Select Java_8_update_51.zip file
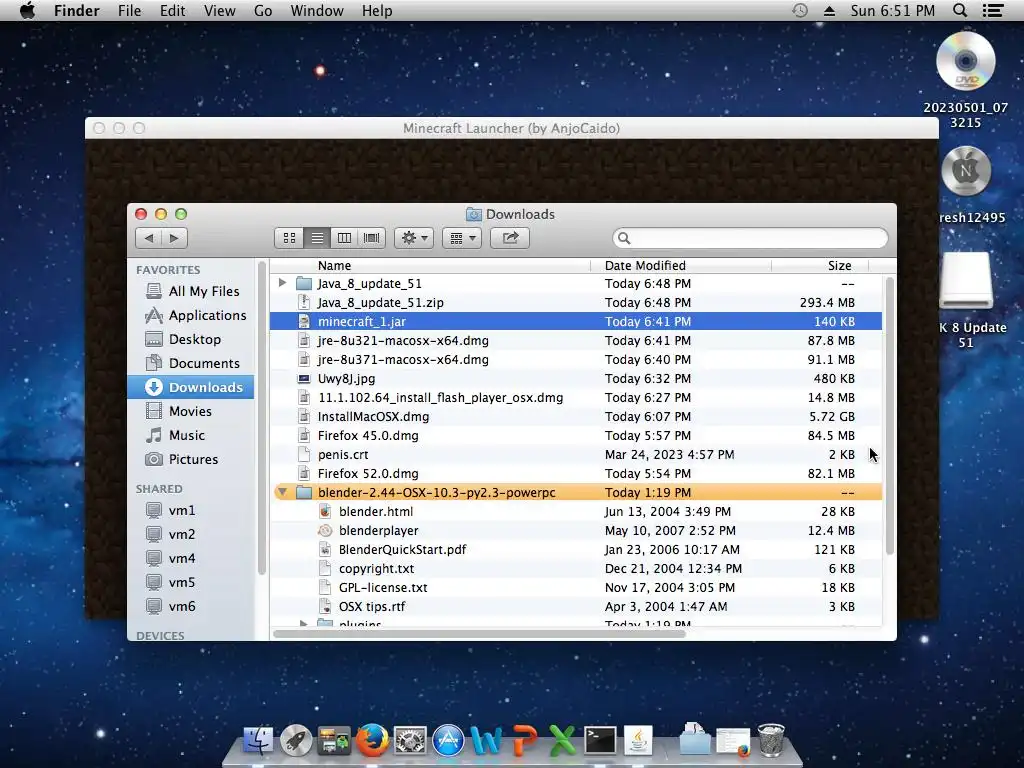 (576, 302)
